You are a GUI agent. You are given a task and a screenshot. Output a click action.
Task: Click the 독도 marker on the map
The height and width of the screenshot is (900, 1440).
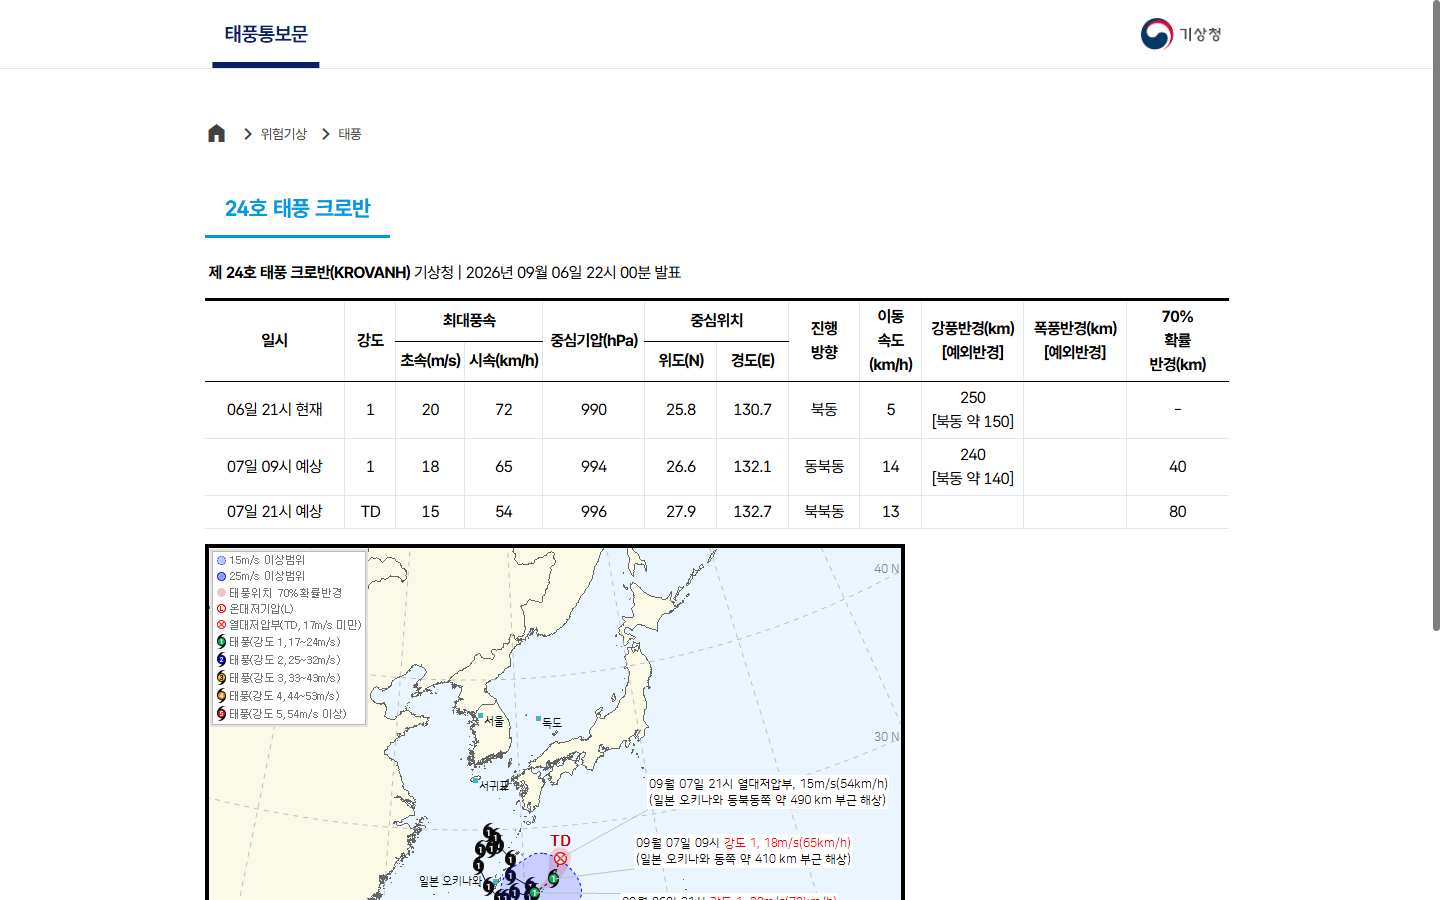click(538, 718)
